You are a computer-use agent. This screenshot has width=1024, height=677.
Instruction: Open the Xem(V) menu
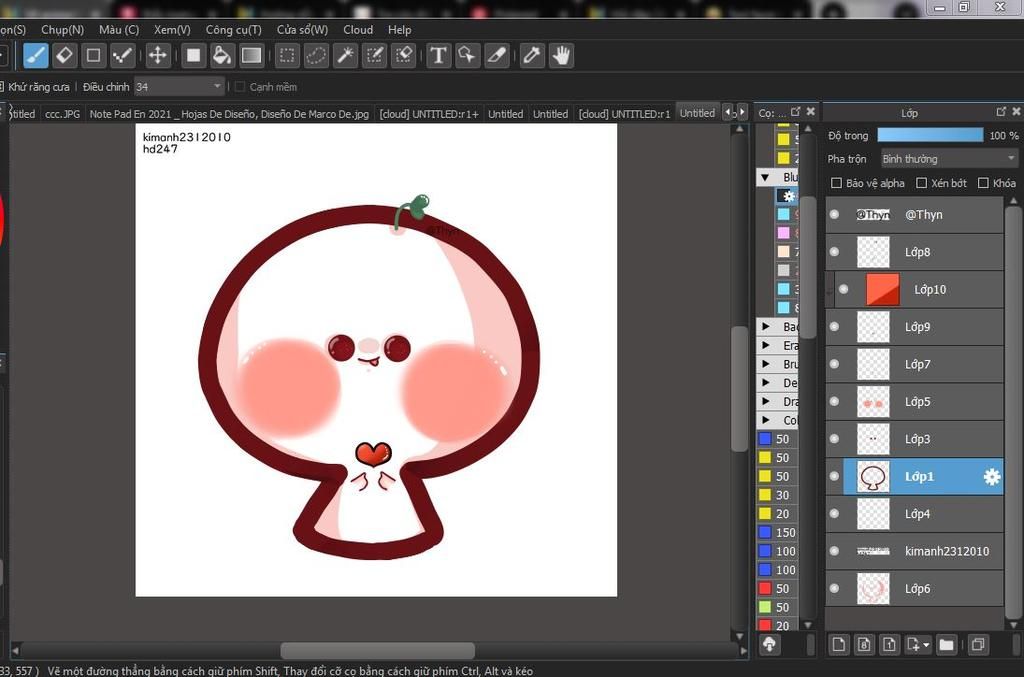[172, 30]
